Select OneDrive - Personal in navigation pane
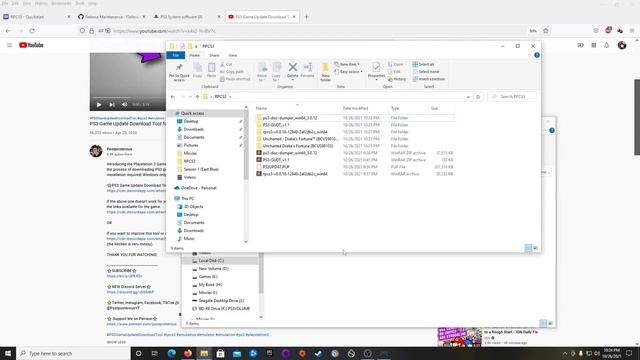The image size is (640, 360). pyautogui.click(x=199, y=188)
